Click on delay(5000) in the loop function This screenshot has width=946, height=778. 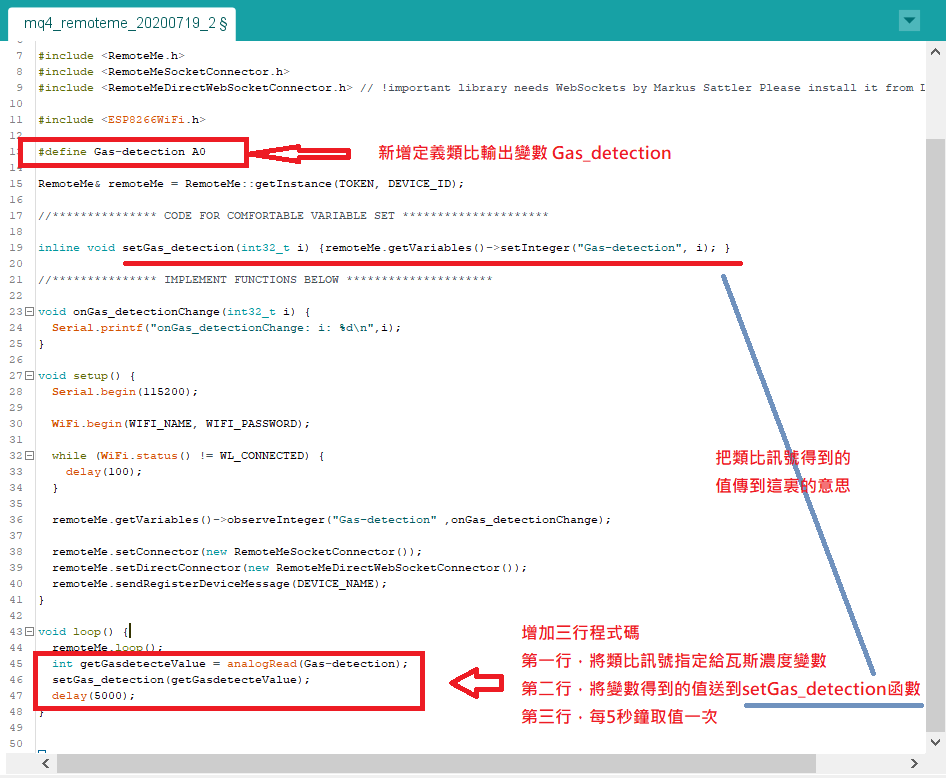coord(92,696)
